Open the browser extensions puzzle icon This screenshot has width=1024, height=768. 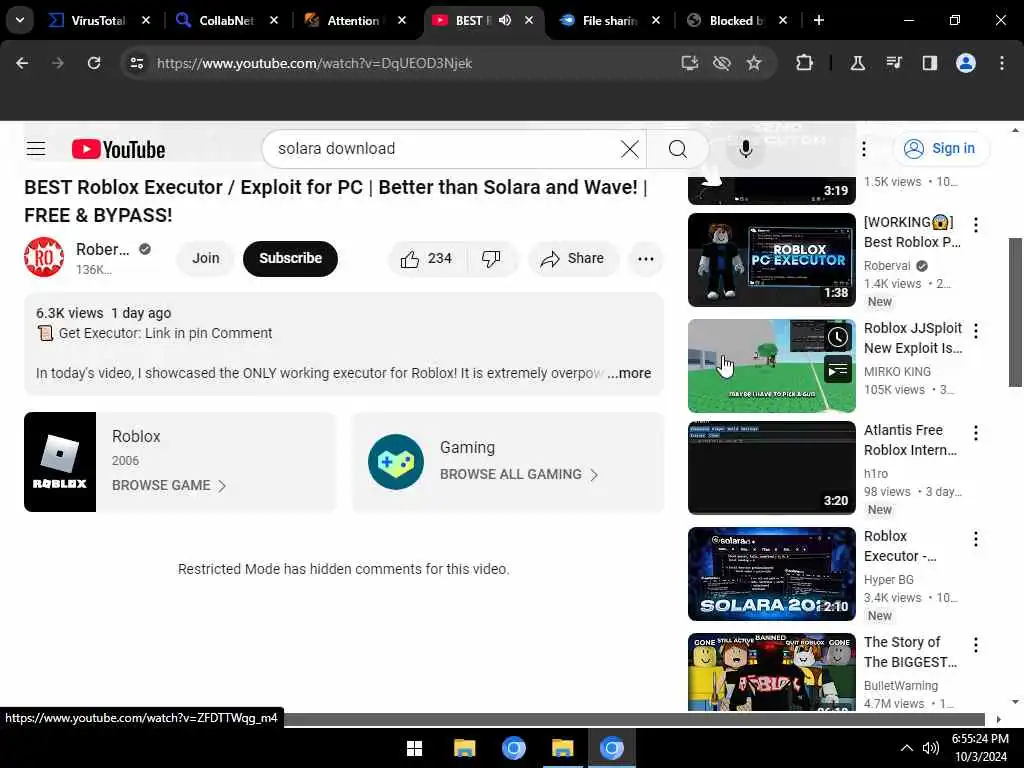point(804,63)
